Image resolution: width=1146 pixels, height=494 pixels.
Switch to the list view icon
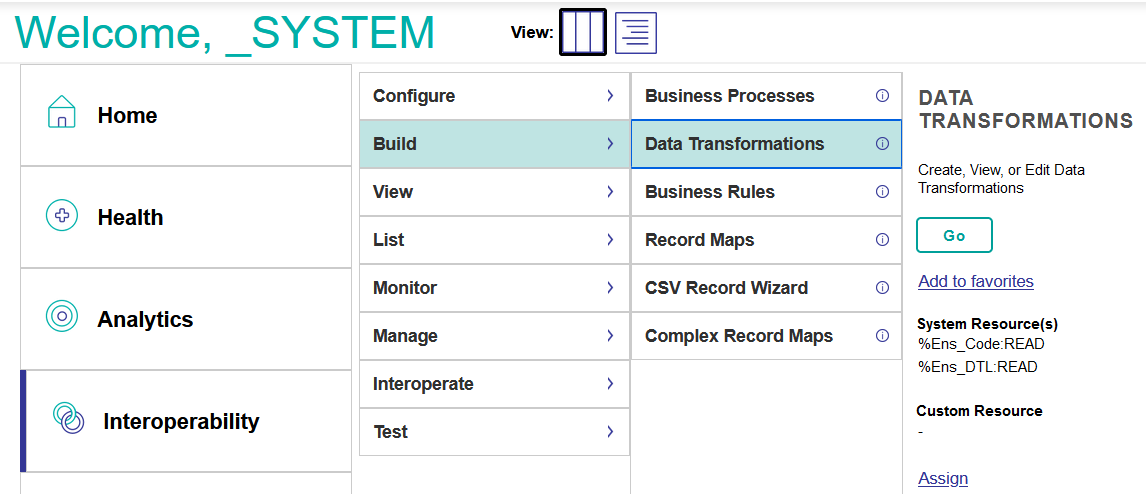pos(636,33)
